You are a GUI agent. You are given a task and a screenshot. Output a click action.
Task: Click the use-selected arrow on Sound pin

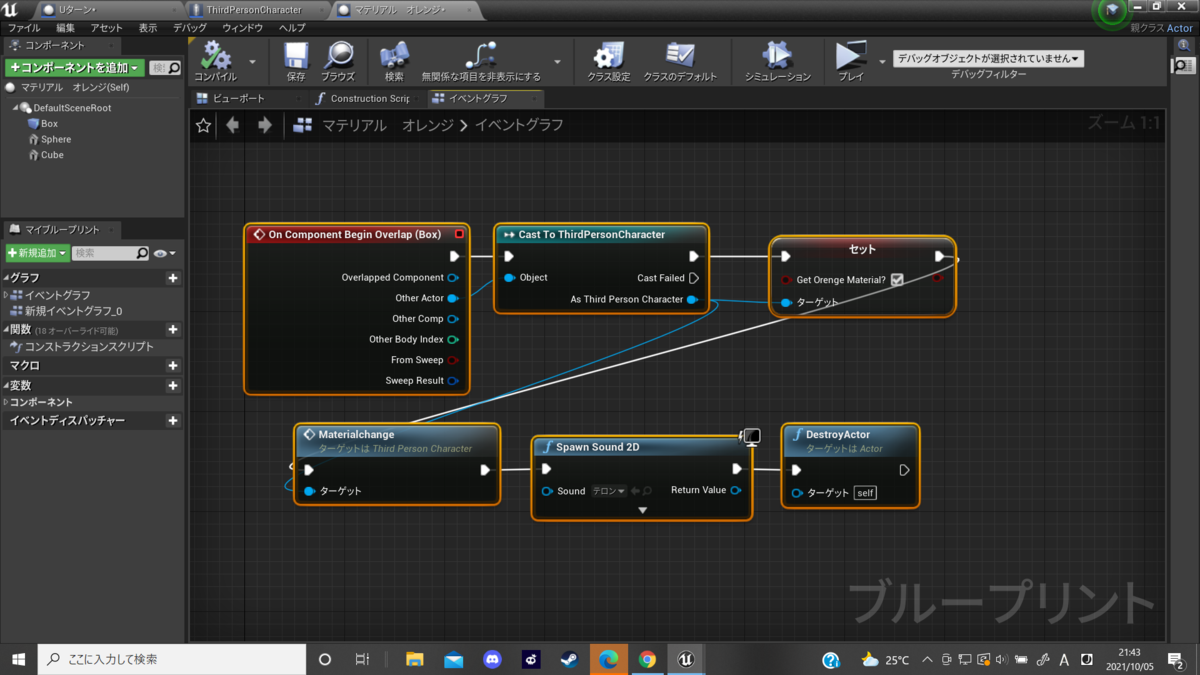click(635, 491)
